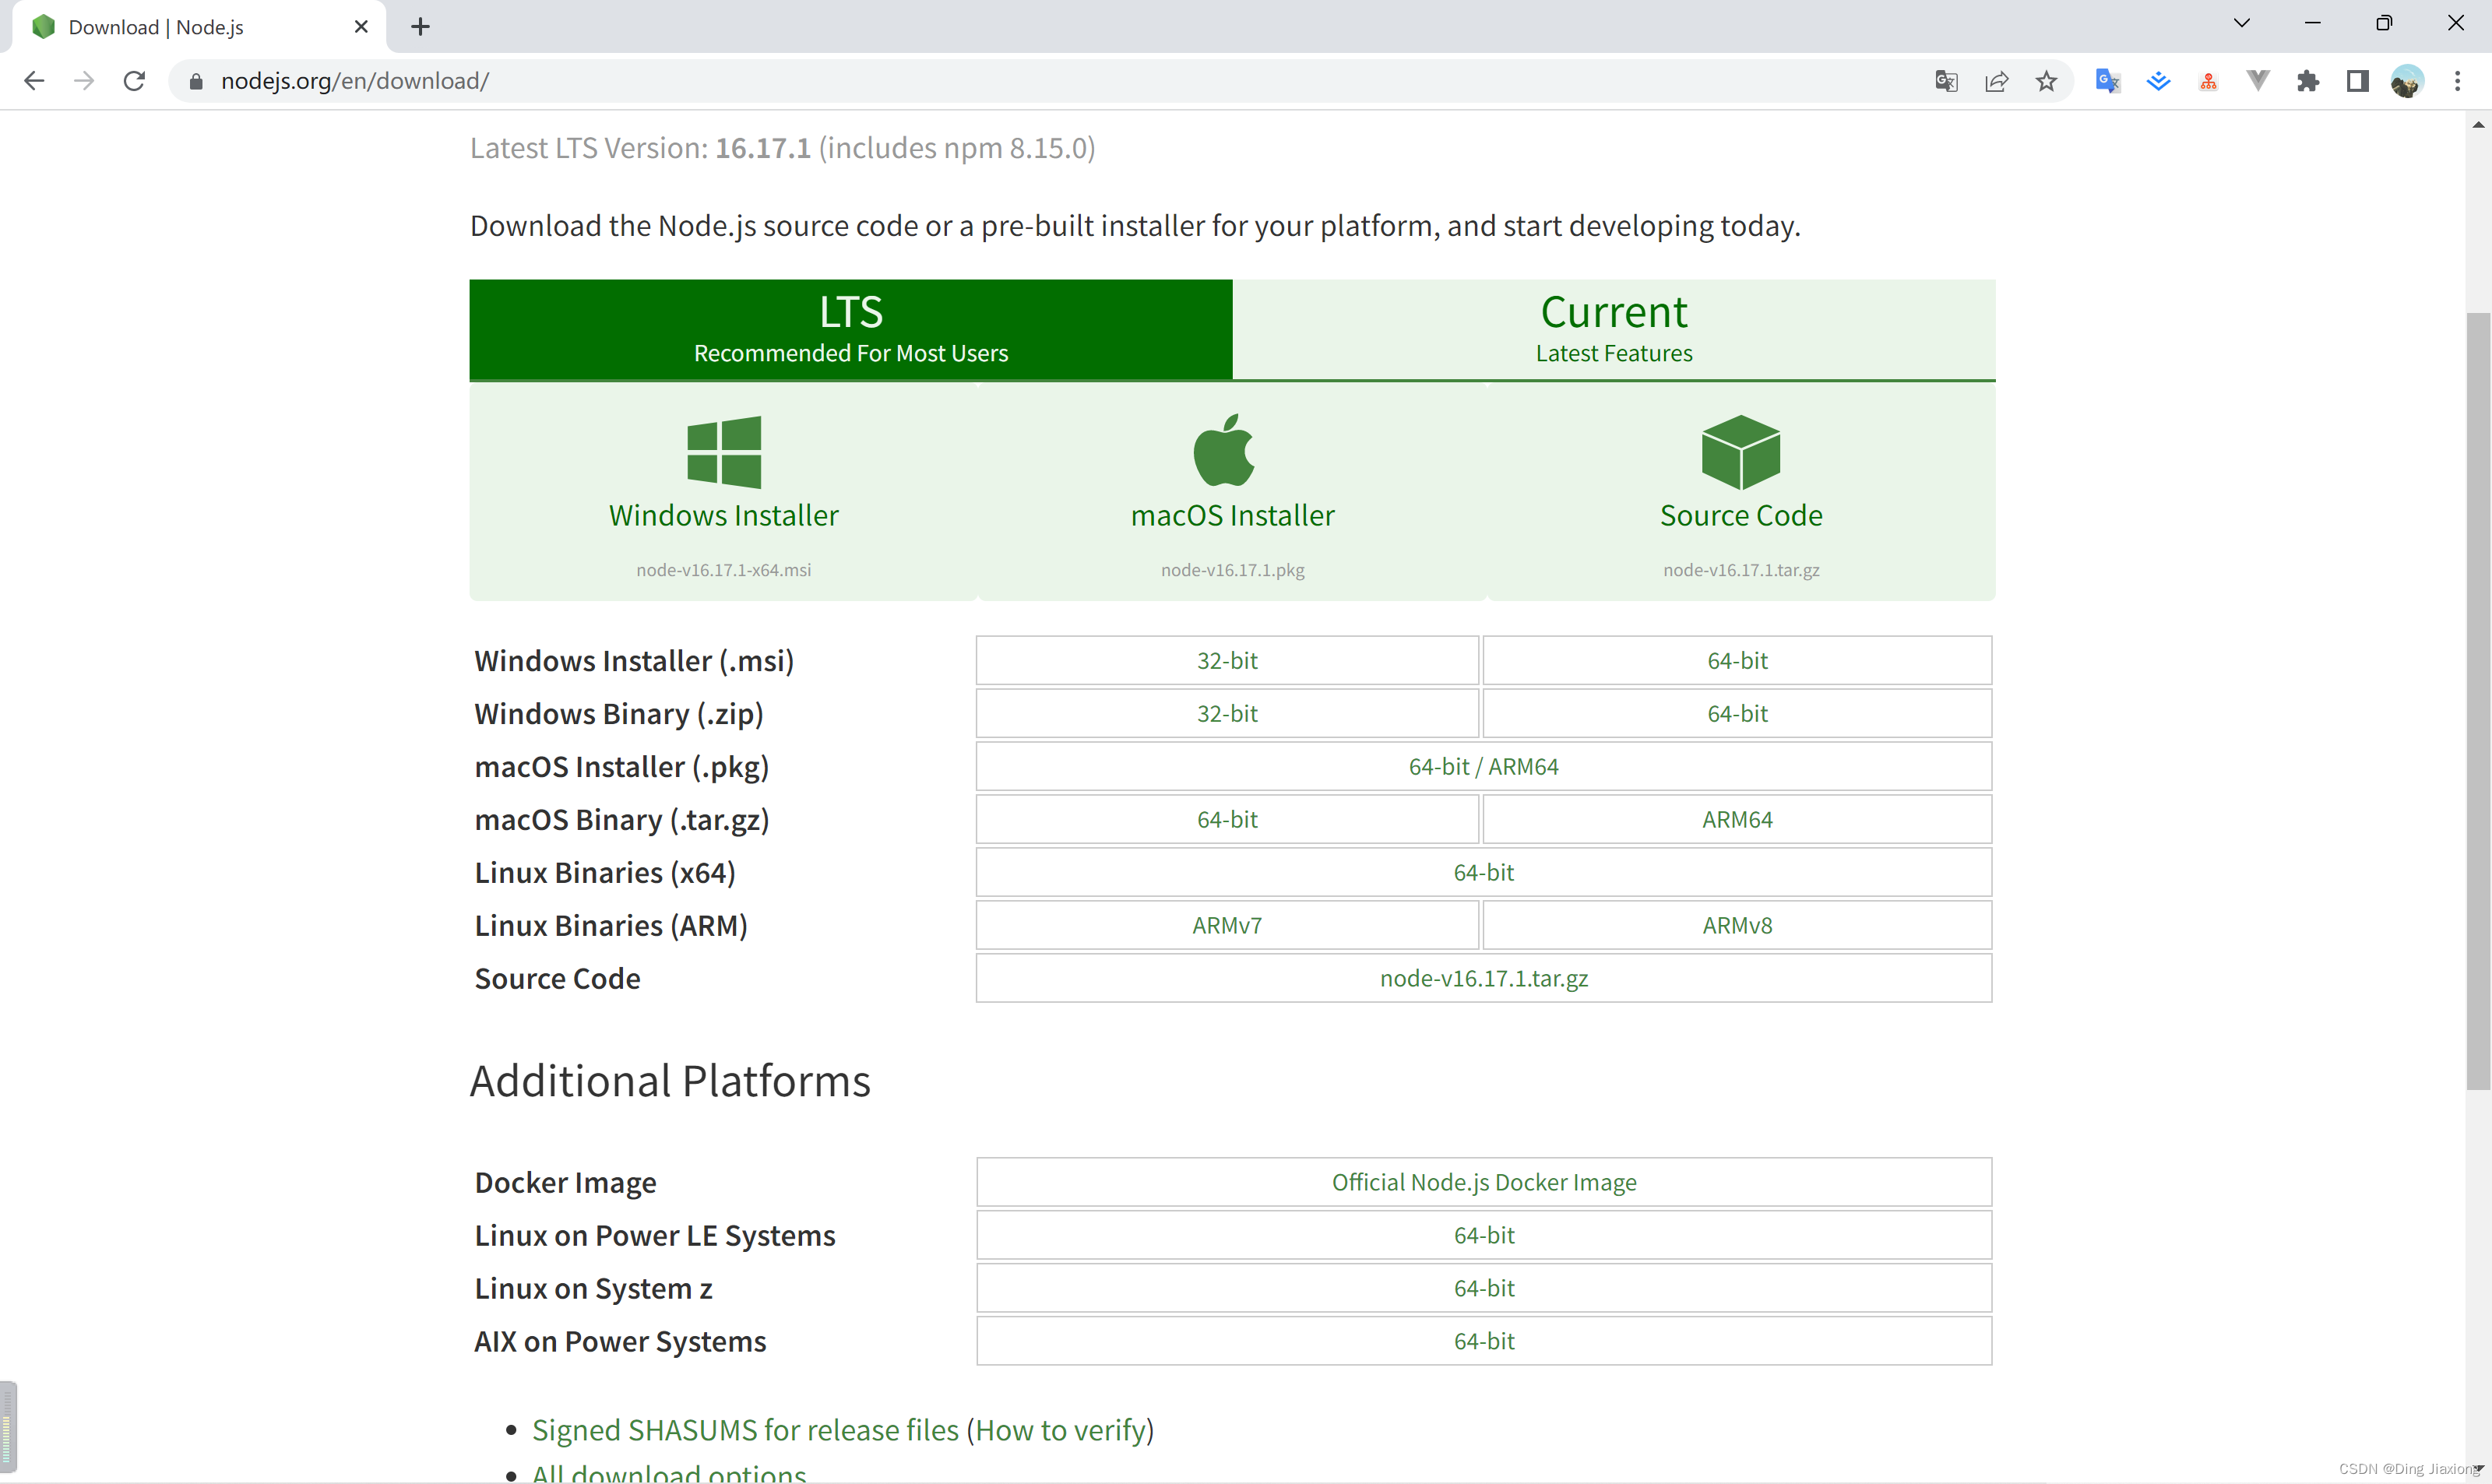Download 32-bit Windows Installer (.msi)
The height and width of the screenshot is (1484, 2492).
tap(1227, 660)
